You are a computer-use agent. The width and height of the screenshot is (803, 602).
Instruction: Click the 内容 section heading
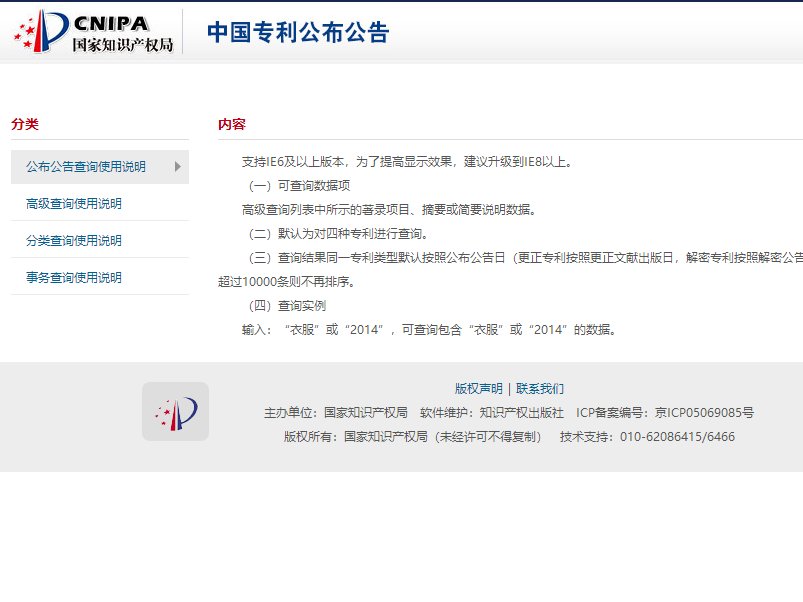(x=232, y=124)
